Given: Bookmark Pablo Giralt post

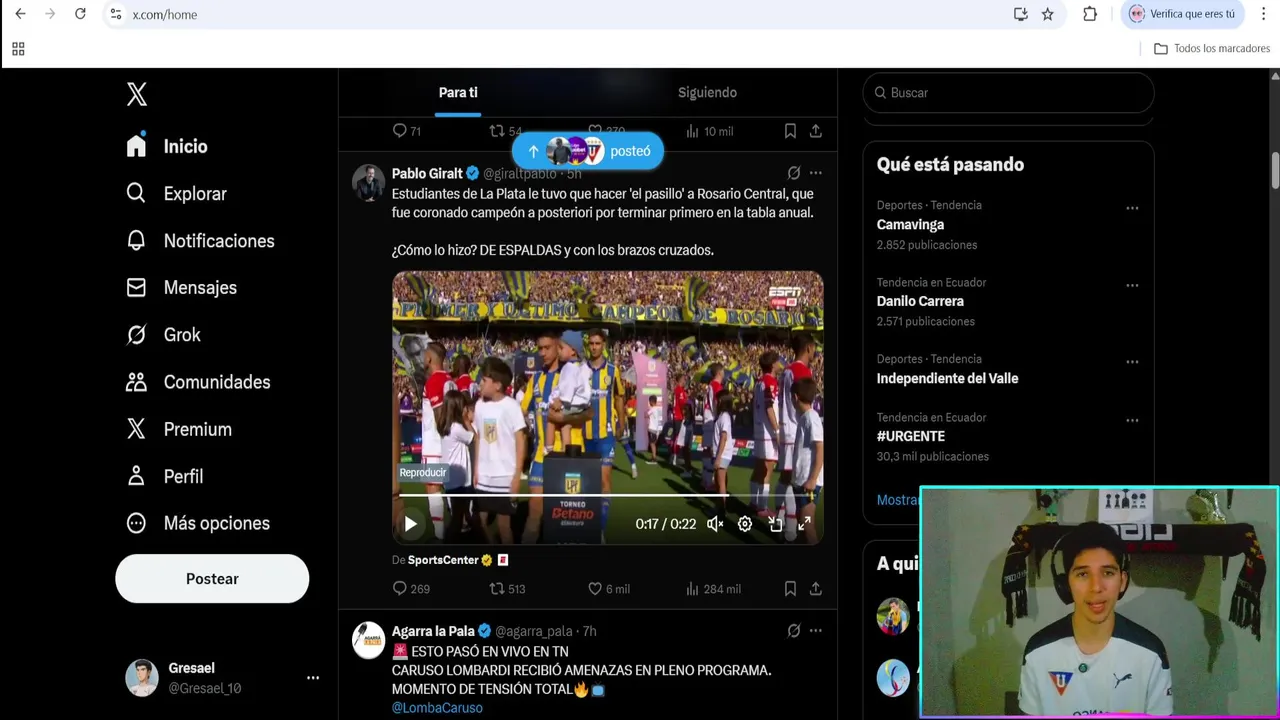Looking at the screenshot, I should coord(790,589).
